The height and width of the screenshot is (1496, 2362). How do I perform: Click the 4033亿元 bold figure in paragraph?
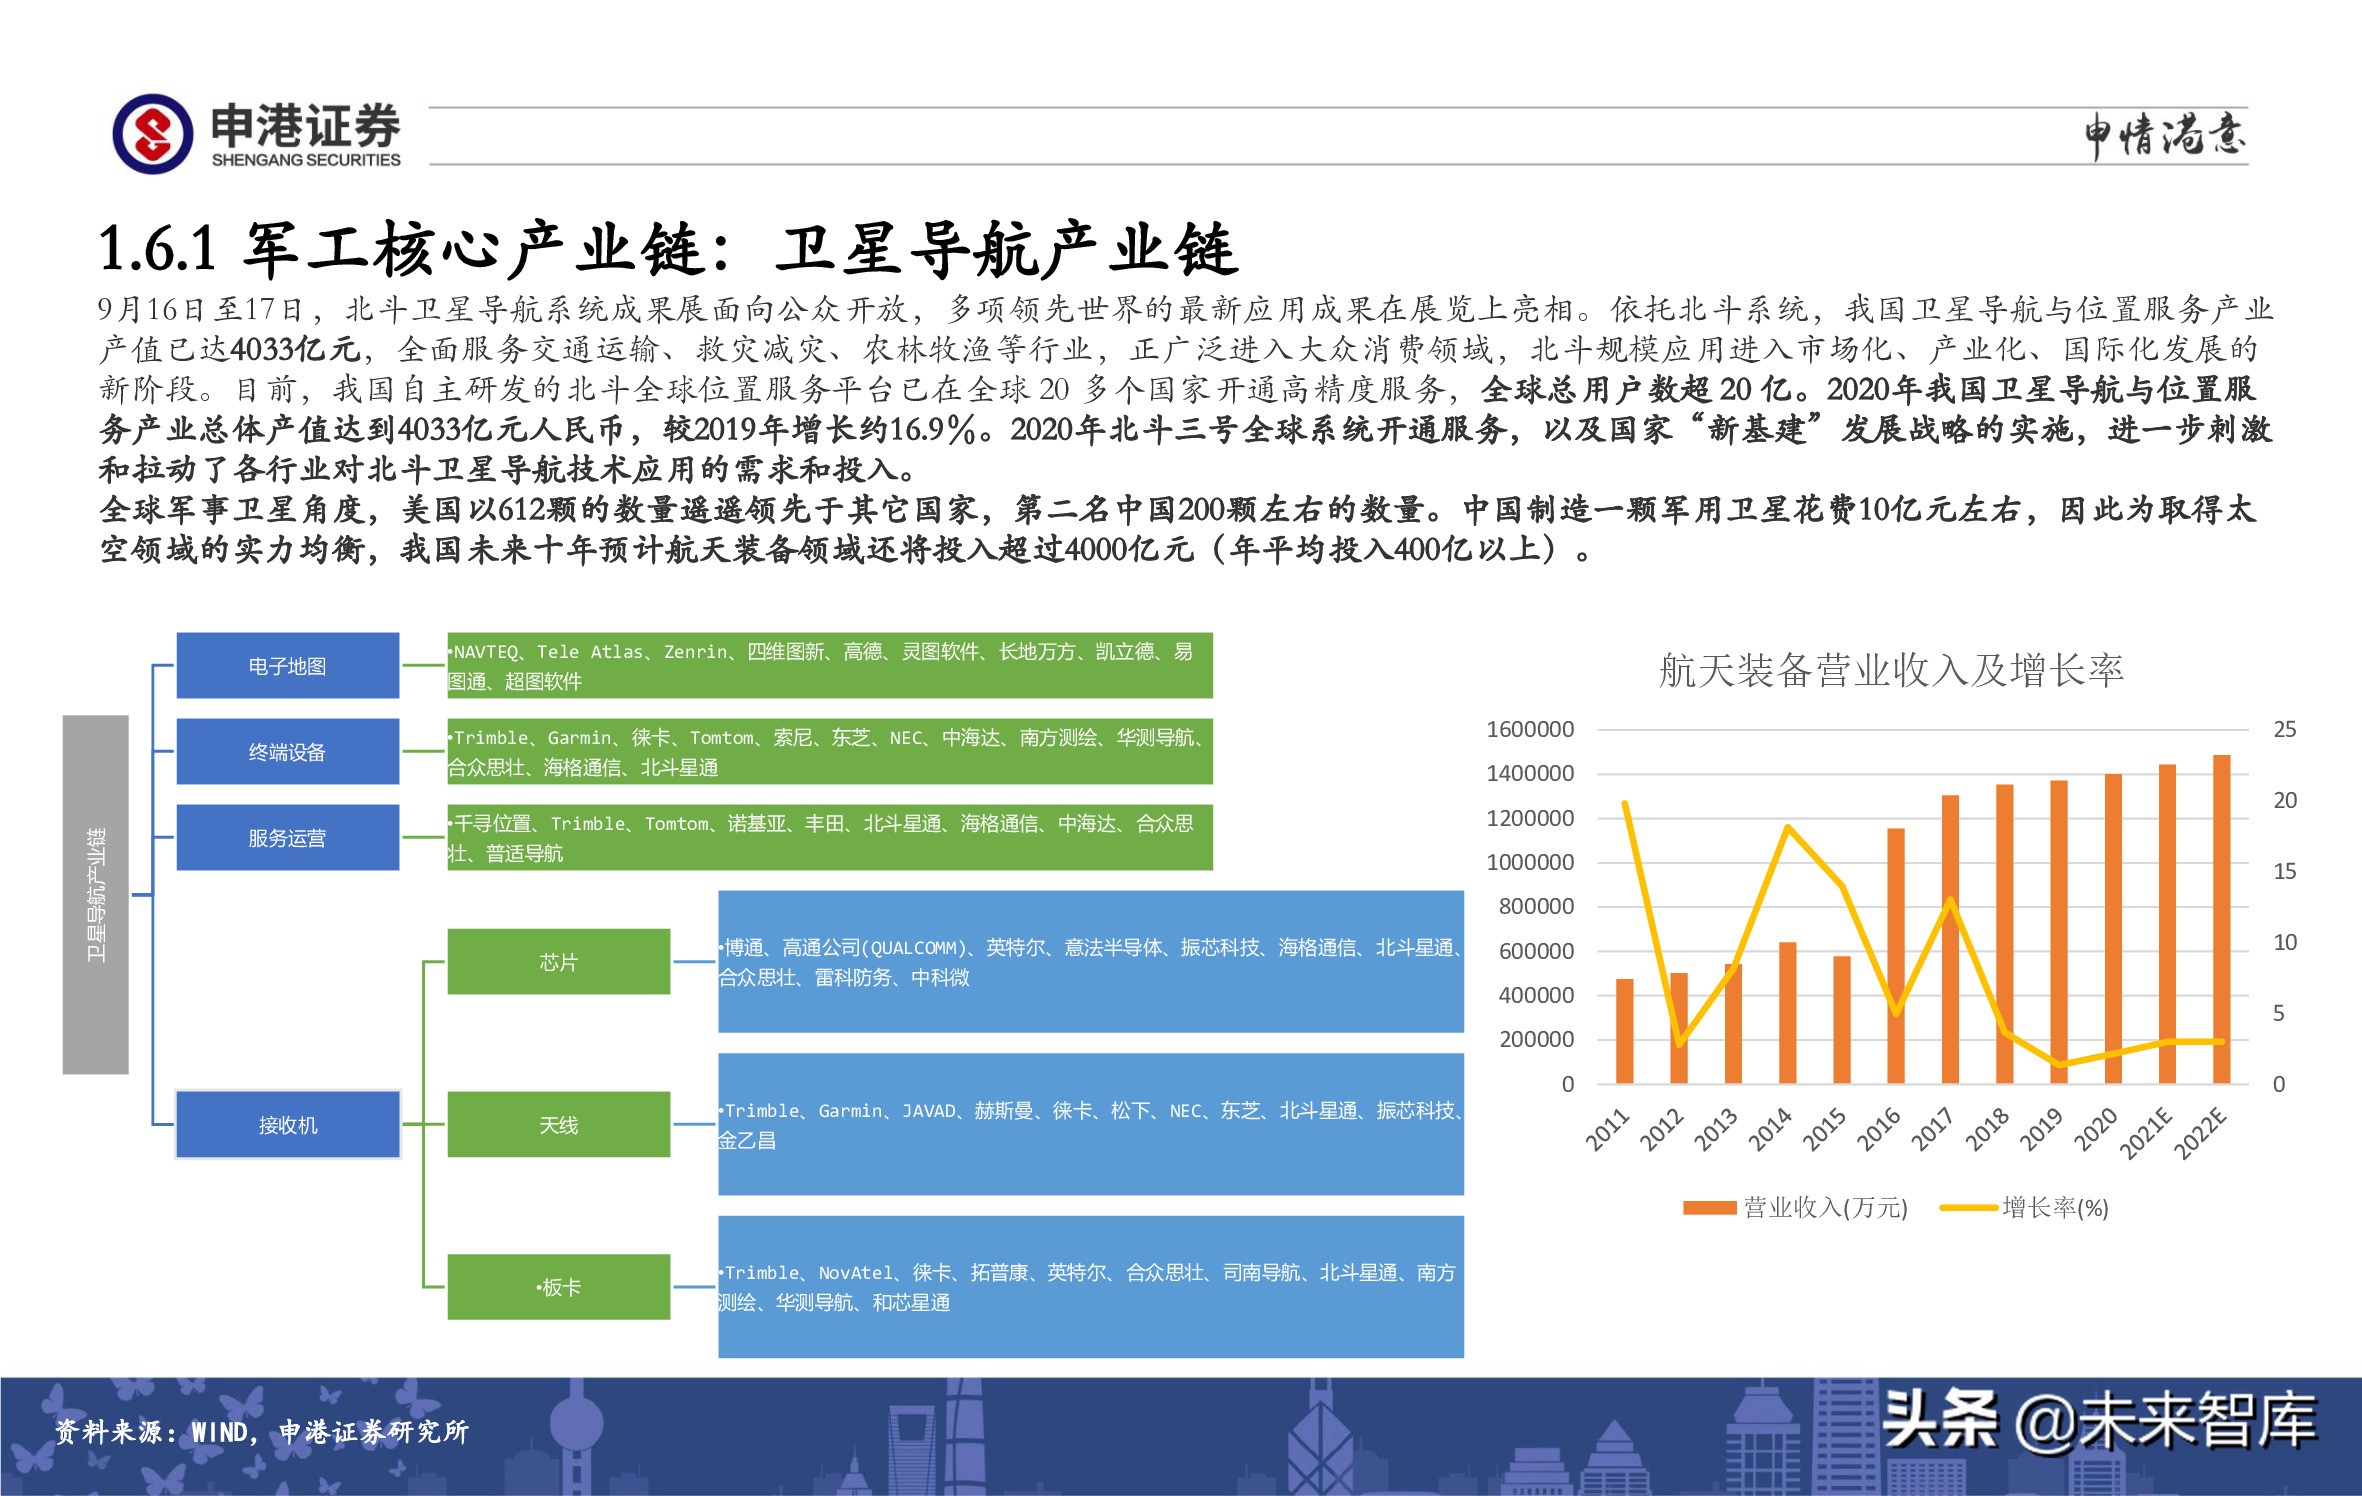[294, 349]
